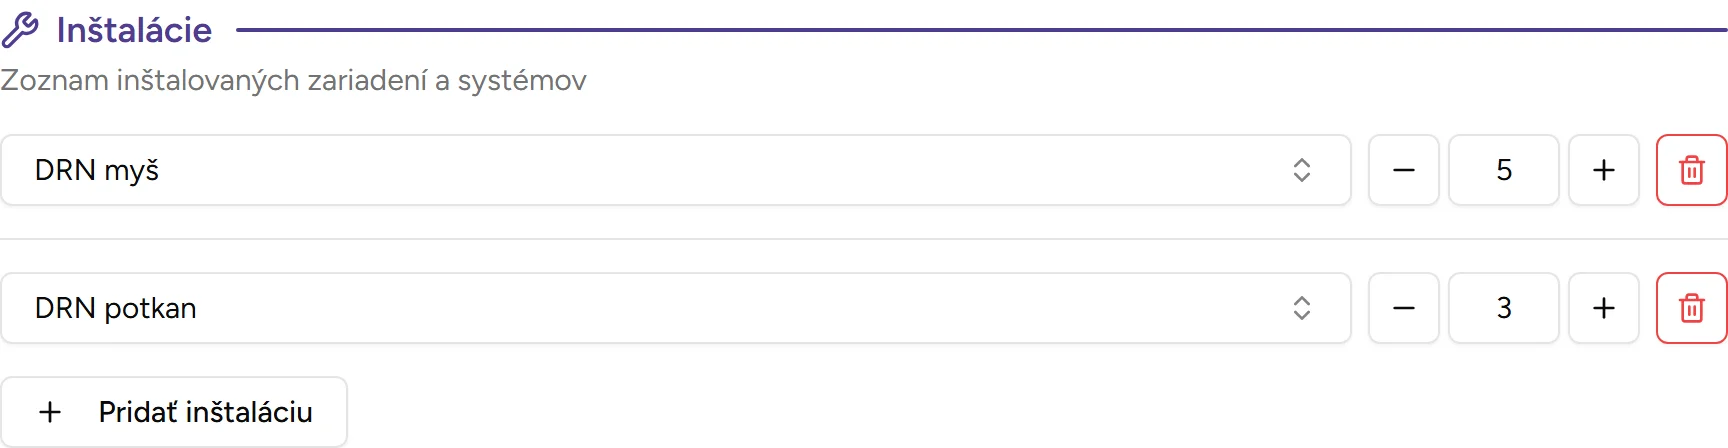Decrease the DRN myš quantity
The height and width of the screenshot is (448, 1728).
click(1403, 170)
